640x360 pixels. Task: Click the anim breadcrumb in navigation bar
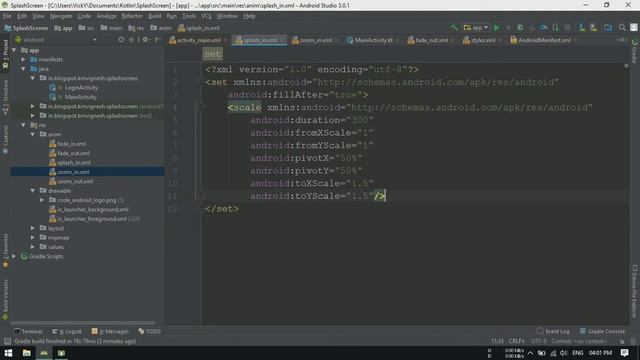pos(161,28)
